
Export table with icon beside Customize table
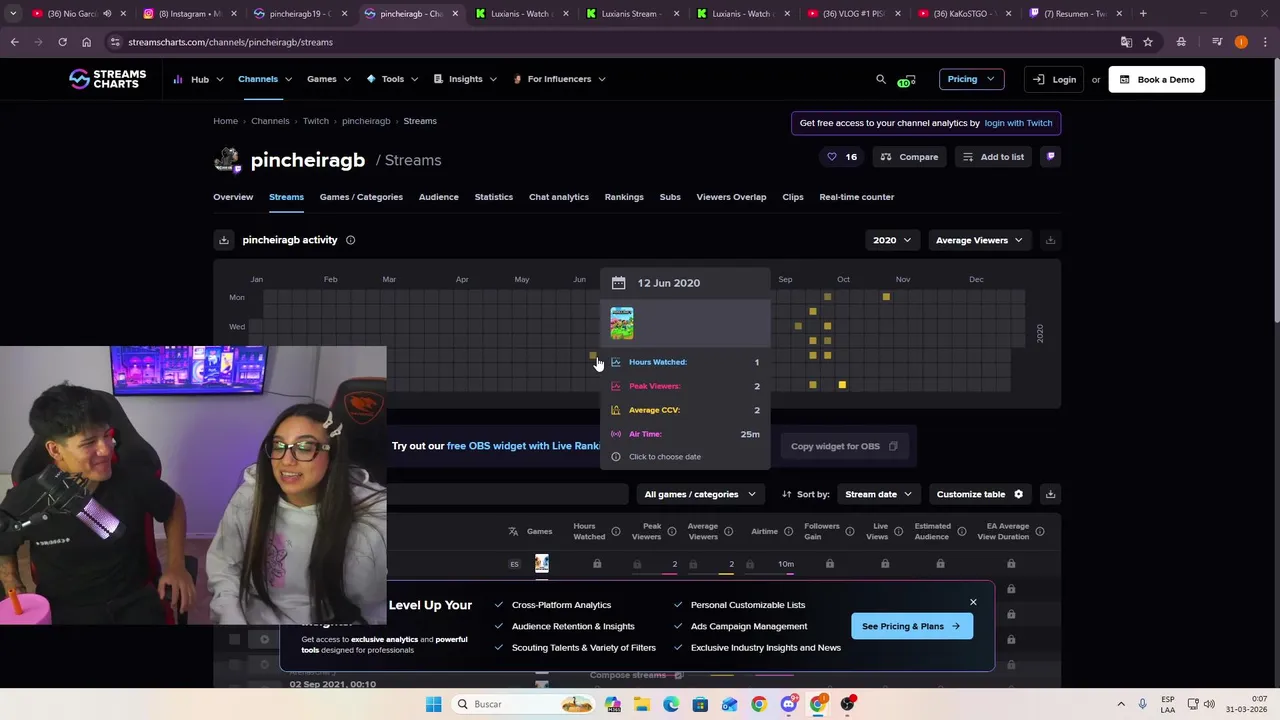(1050, 494)
